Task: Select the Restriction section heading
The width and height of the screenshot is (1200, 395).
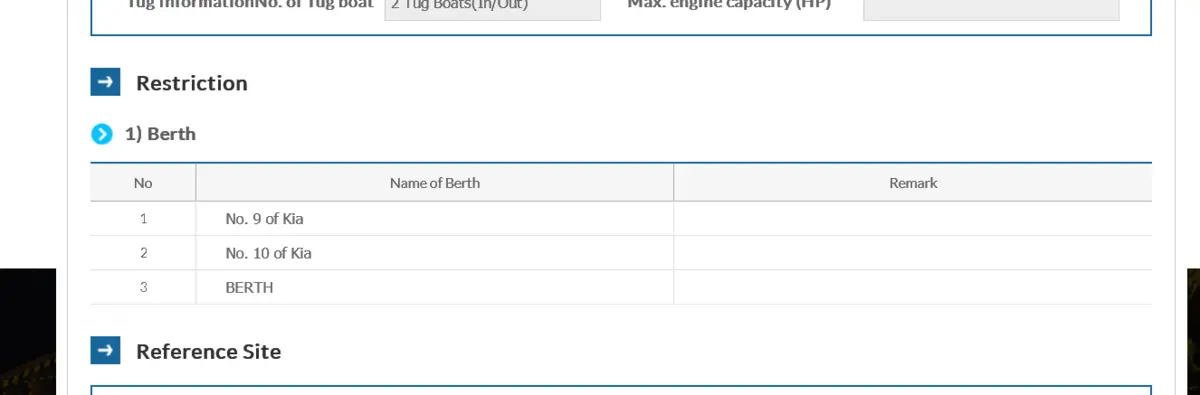Action: point(192,83)
